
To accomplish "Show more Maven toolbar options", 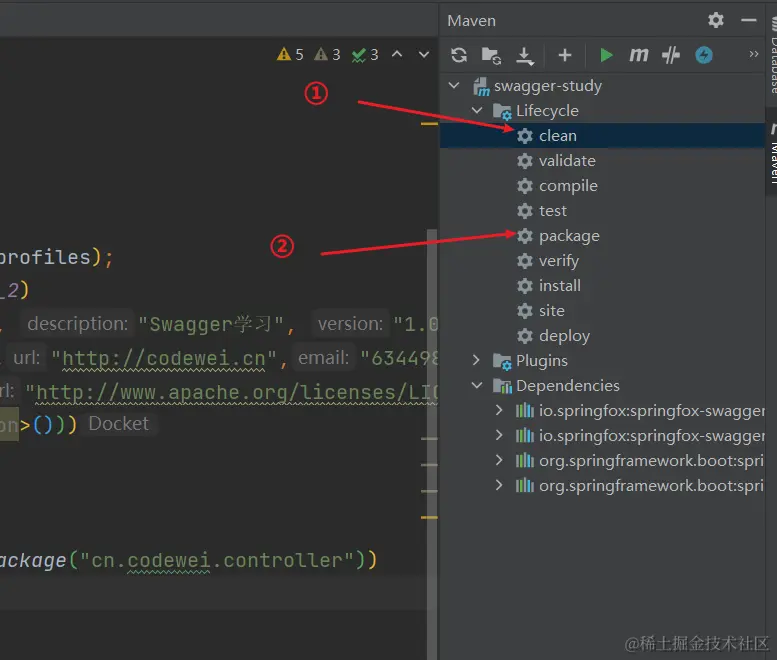I will click(753, 54).
